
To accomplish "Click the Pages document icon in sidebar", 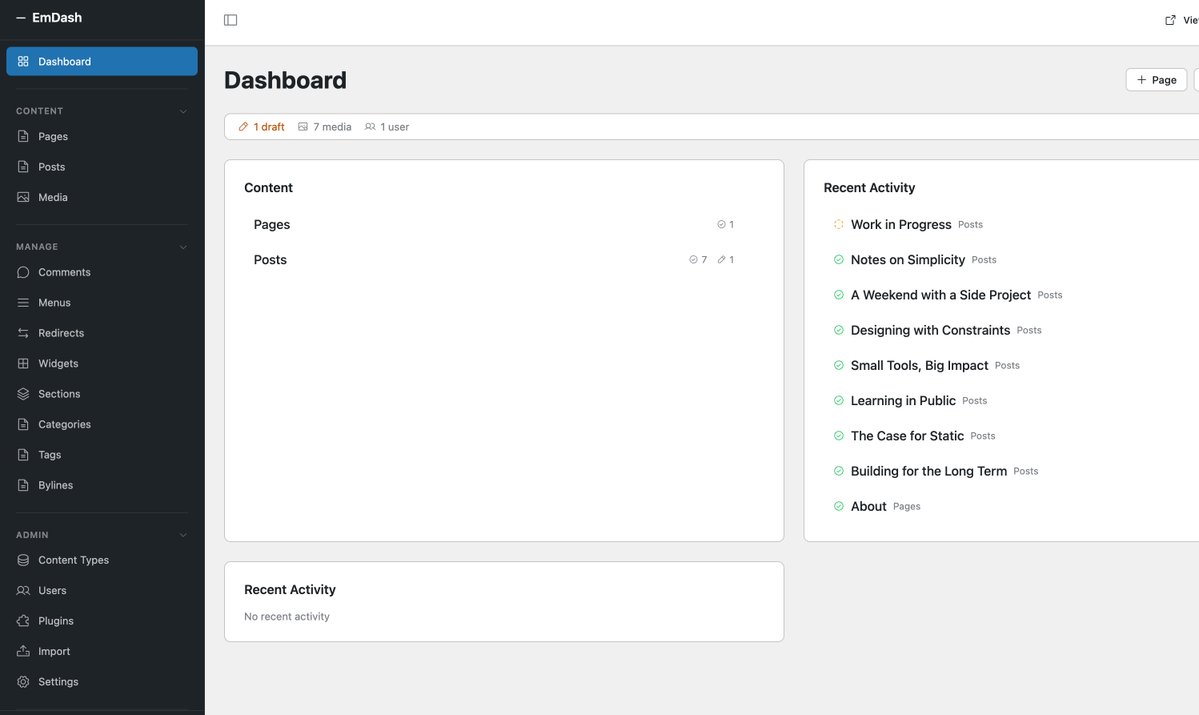I will point(23,136).
